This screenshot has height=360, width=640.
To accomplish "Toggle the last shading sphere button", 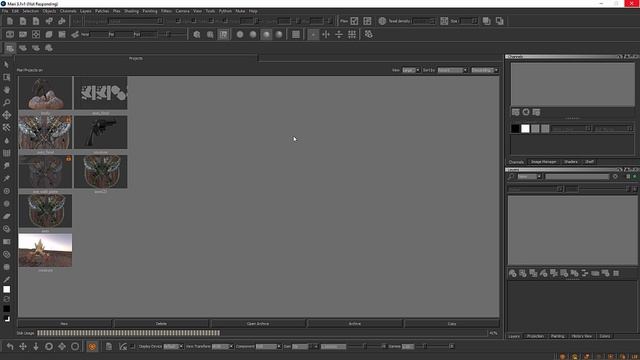I will (279, 34).
